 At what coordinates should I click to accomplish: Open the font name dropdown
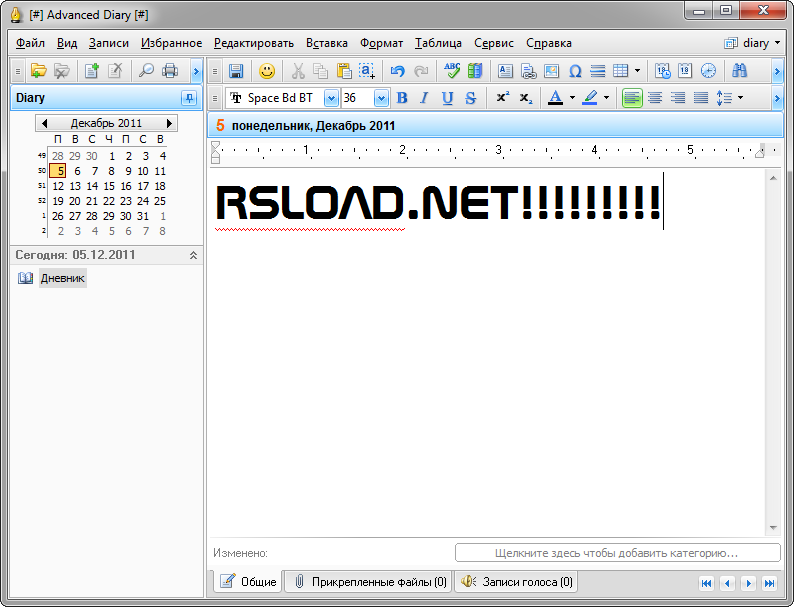tap(331, 98)
